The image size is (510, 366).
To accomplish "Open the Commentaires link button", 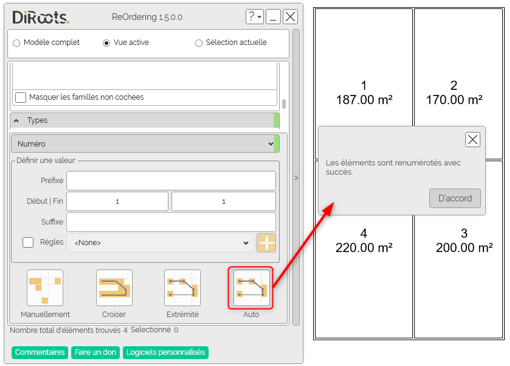I will pos(40,352).
